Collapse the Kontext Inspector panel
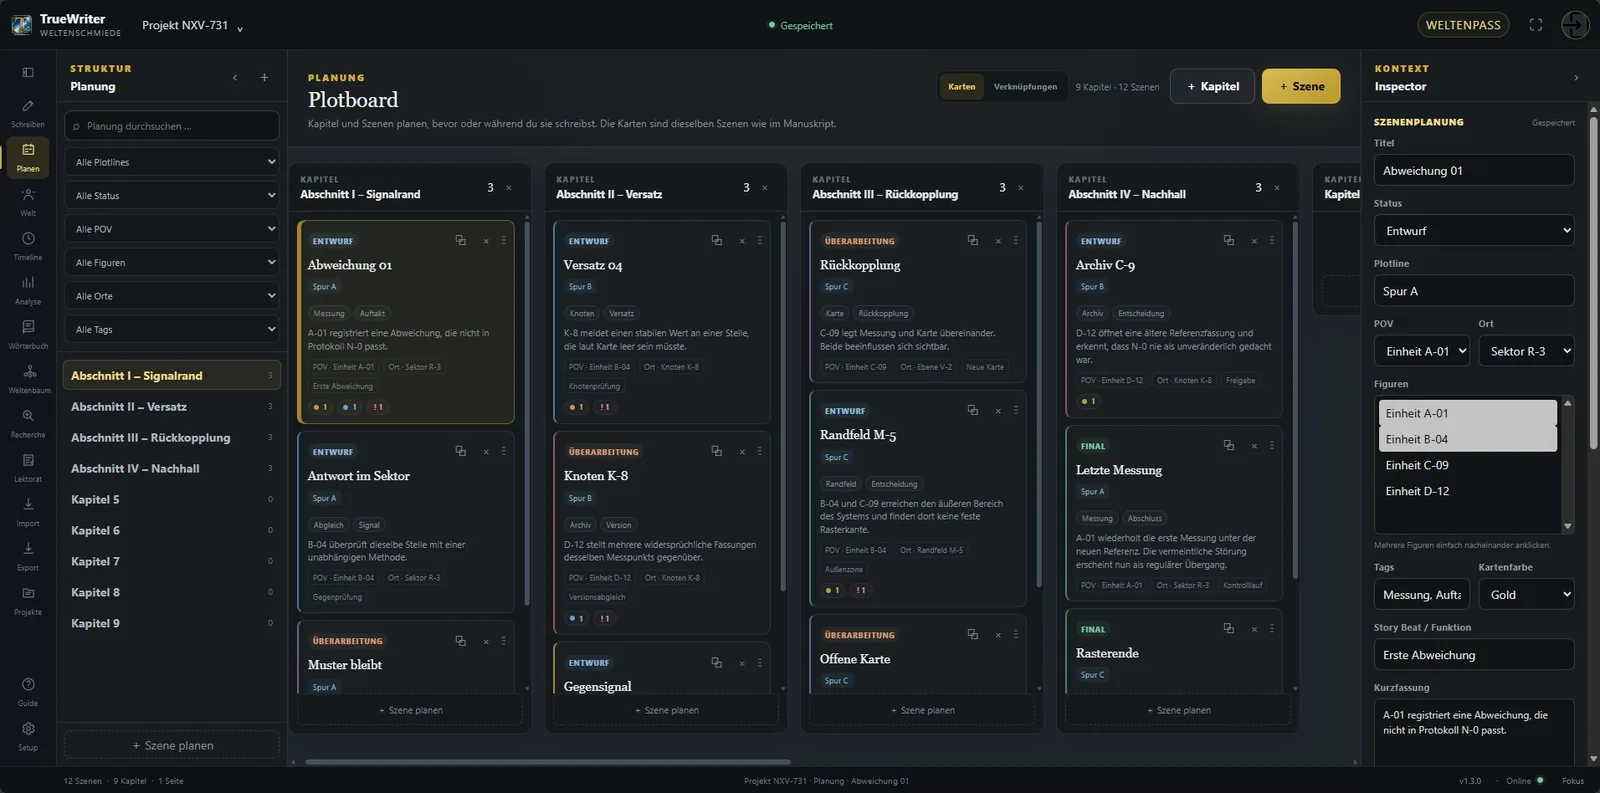This screenshot has height=793, width=1600. pyautogui.click(x=1576, y=77)
